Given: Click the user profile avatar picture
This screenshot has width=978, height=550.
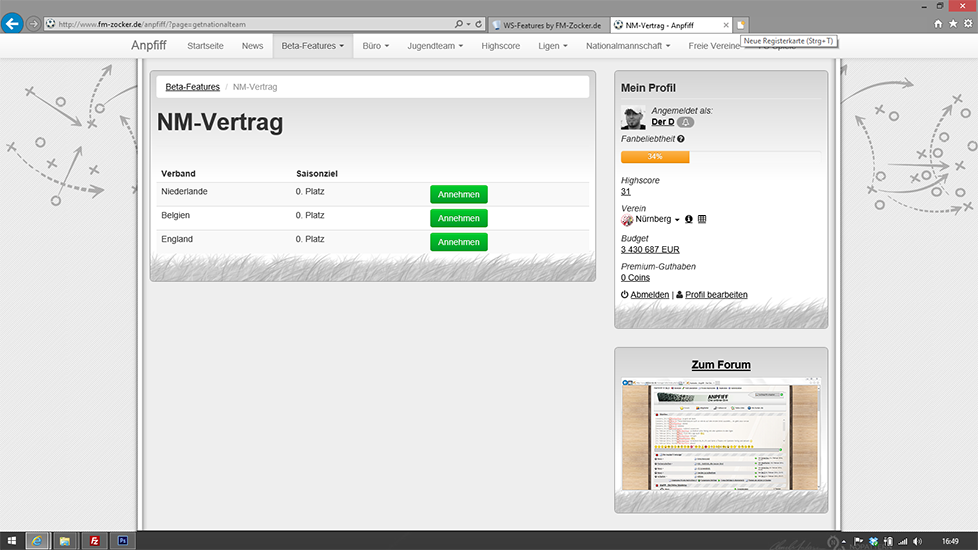Looking at the screenshot, I should click(633, 117).
